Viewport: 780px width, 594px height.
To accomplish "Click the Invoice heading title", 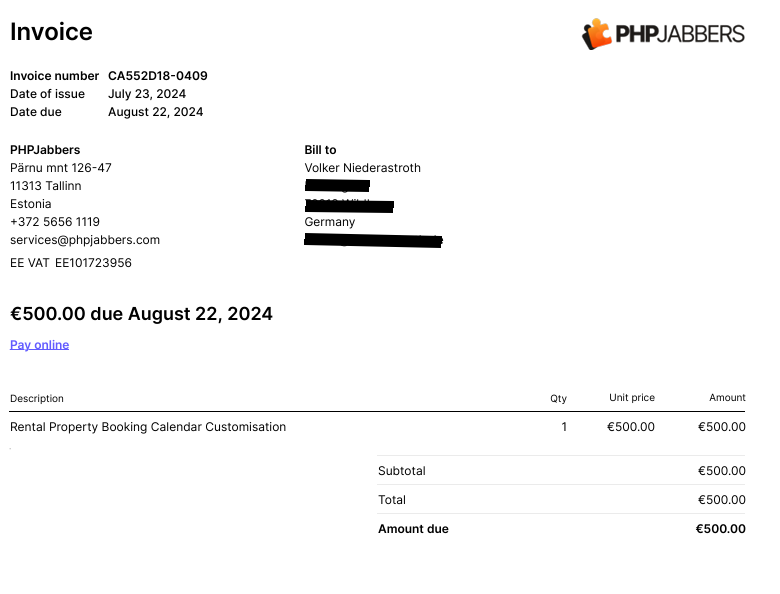I will point(51,32).
